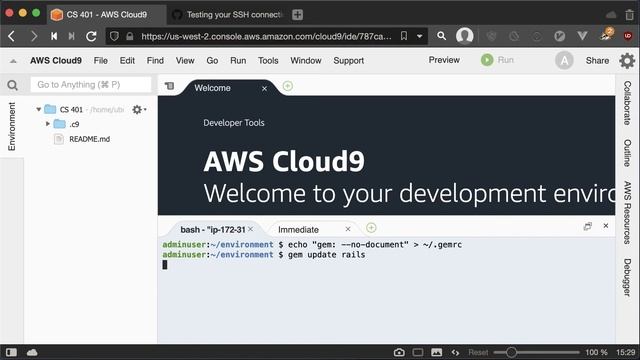
Task: Open the AWS Cloud9 menu
Action: tap(56, 60)
